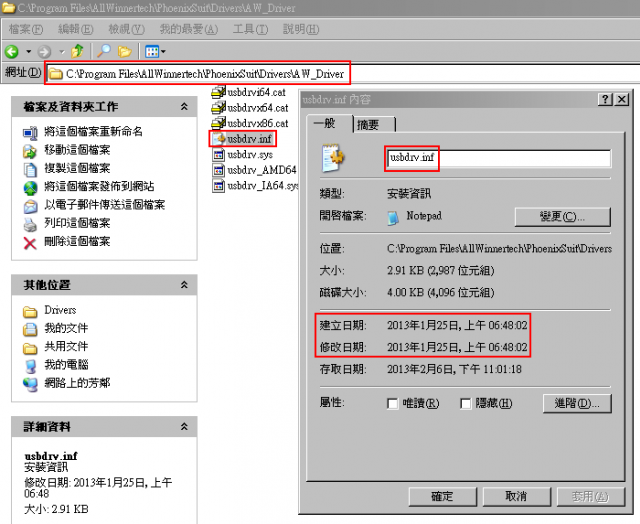640x524 pixels.
Task: Click the help question mark button
Action: (x=605, y=99)
